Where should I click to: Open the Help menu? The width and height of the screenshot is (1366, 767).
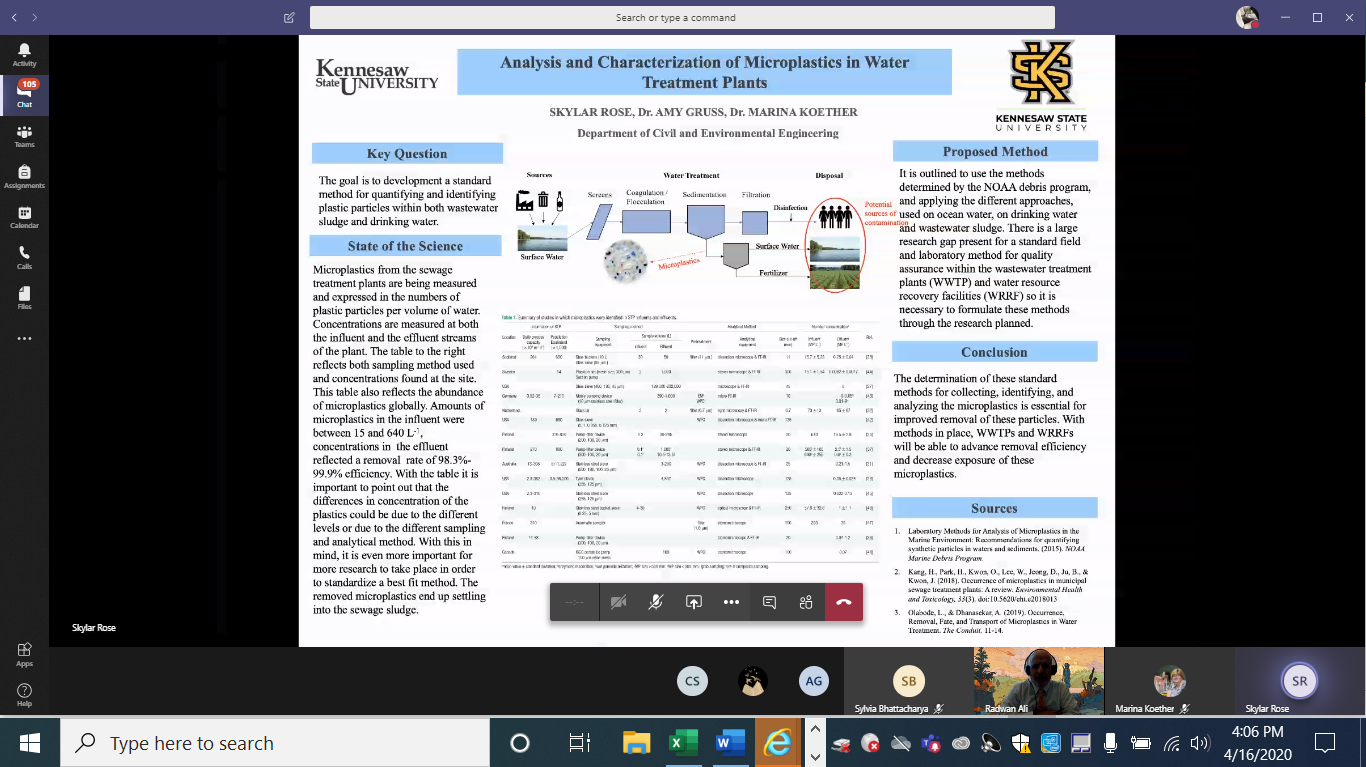[x=24, y=694]
